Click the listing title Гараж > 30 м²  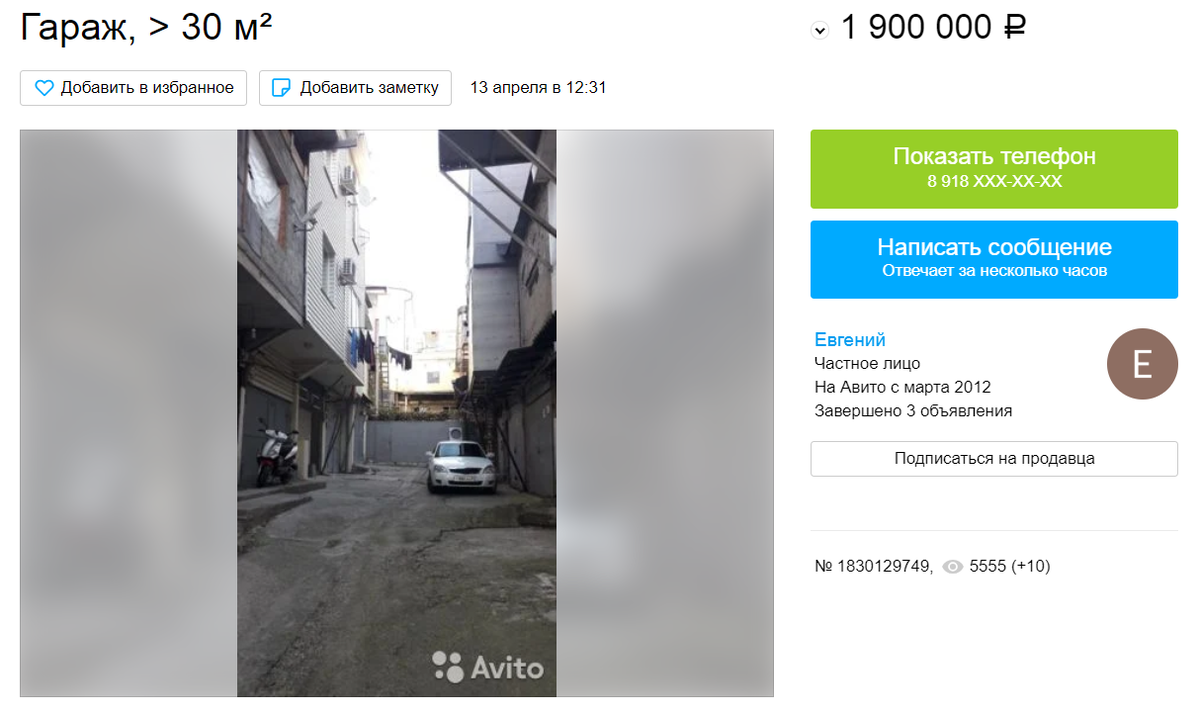[147, 28]
